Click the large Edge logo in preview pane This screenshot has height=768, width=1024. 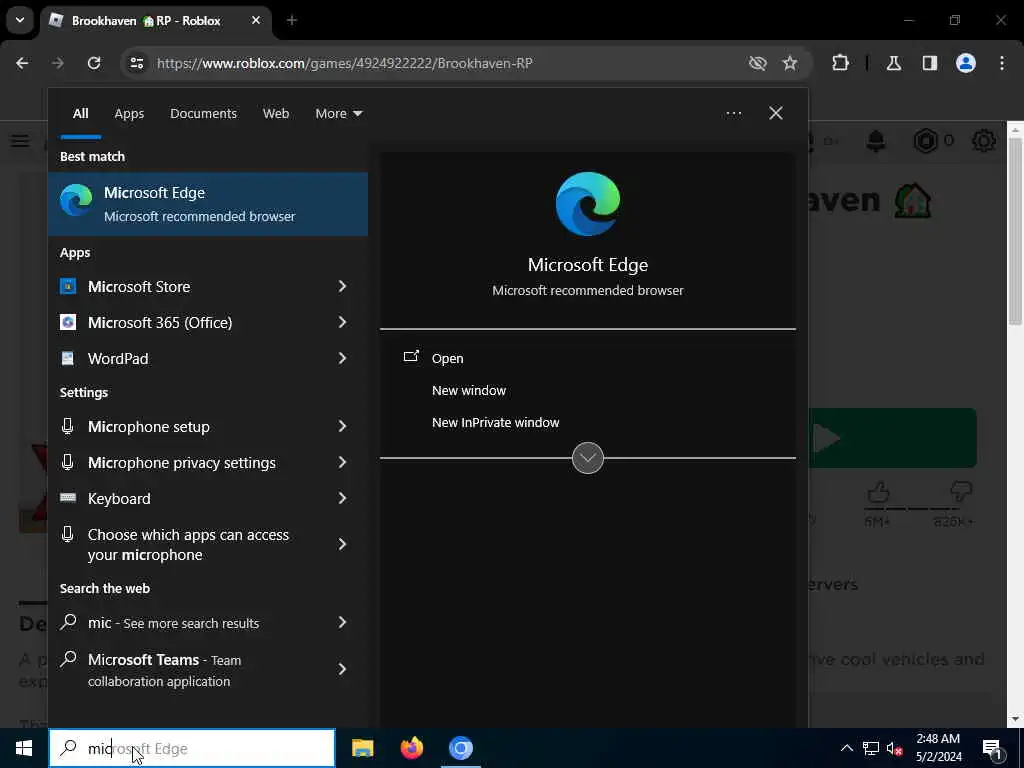[x=588, y=204]
